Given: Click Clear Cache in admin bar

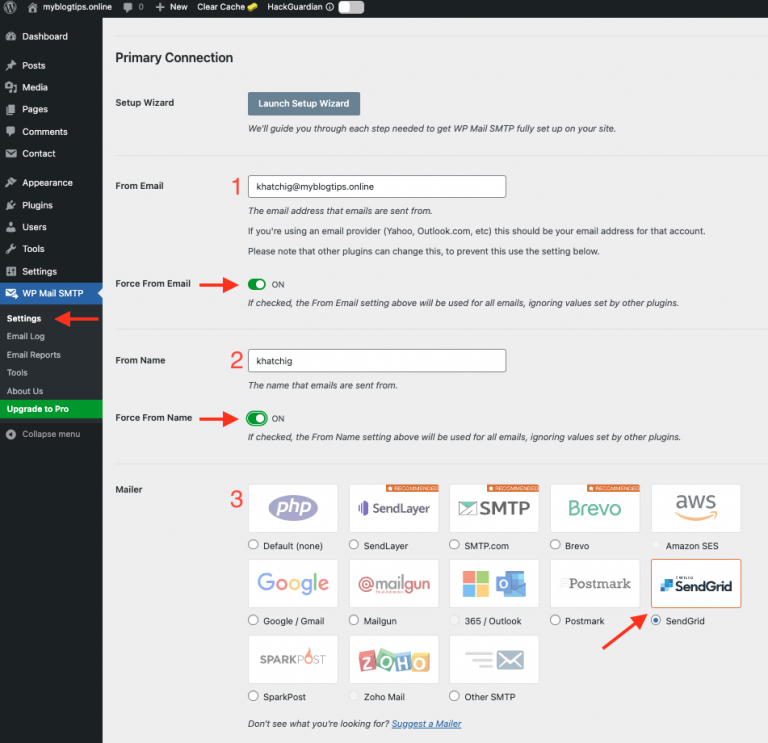Looking at the screenshot, I should (x=227, y=7).
